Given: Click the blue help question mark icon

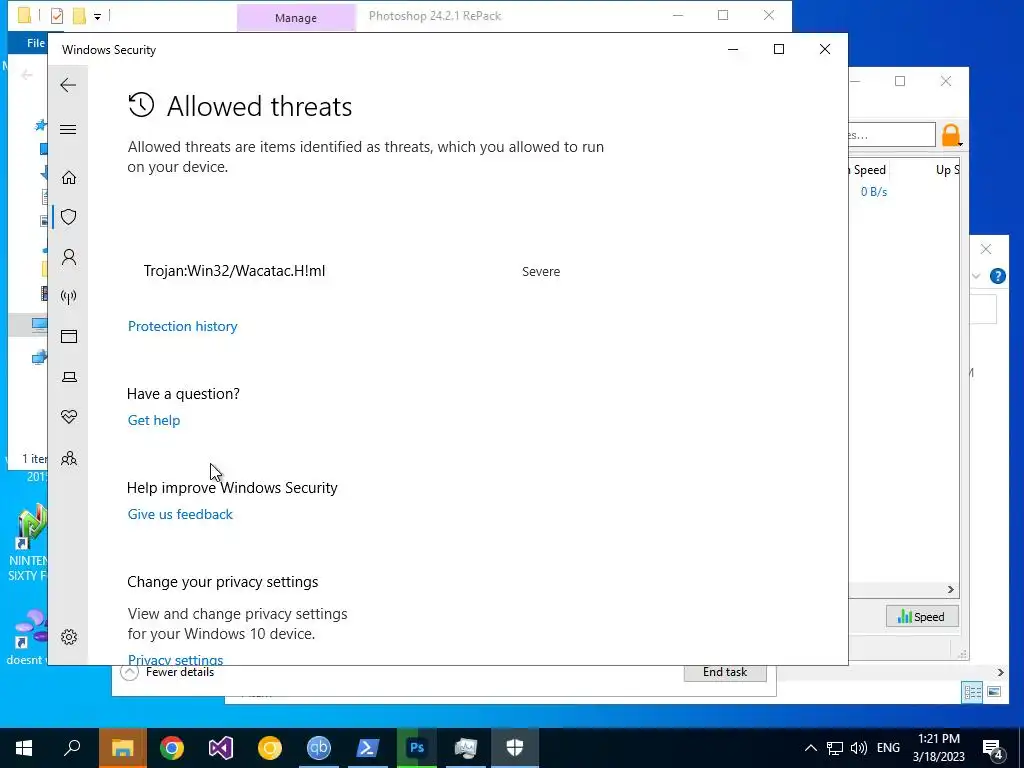Looking at the screenshot, I should coord(997,276).
